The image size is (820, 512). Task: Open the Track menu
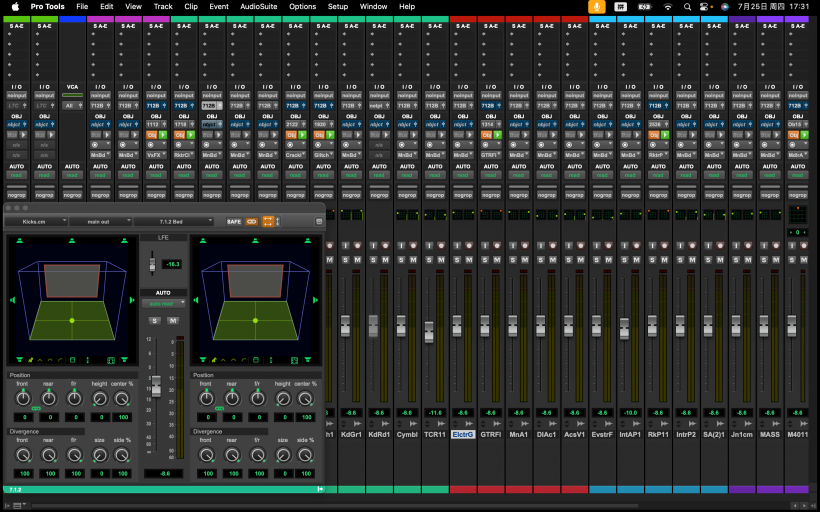click(x=163, y=7)
